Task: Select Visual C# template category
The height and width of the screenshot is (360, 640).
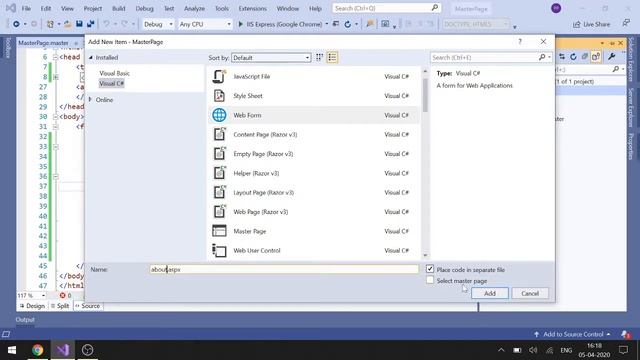Action: pyautogui.click(x=111, y=83)
